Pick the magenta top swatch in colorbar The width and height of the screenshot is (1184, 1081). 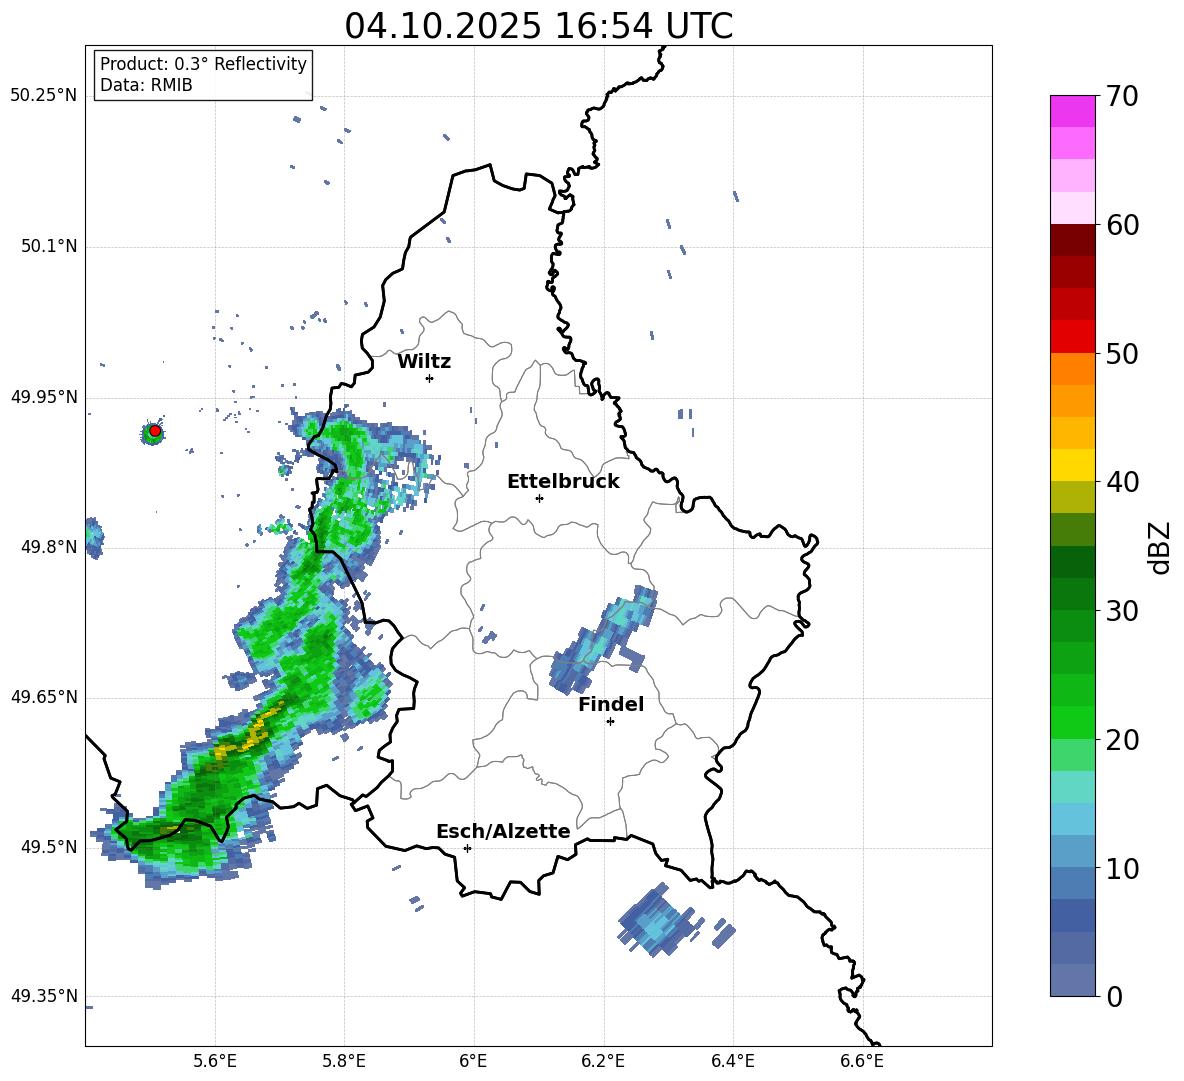tap(1072, 112)
